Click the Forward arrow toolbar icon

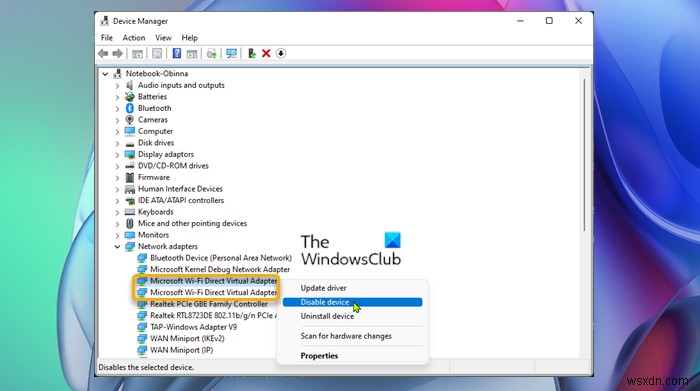pos(117,54)
